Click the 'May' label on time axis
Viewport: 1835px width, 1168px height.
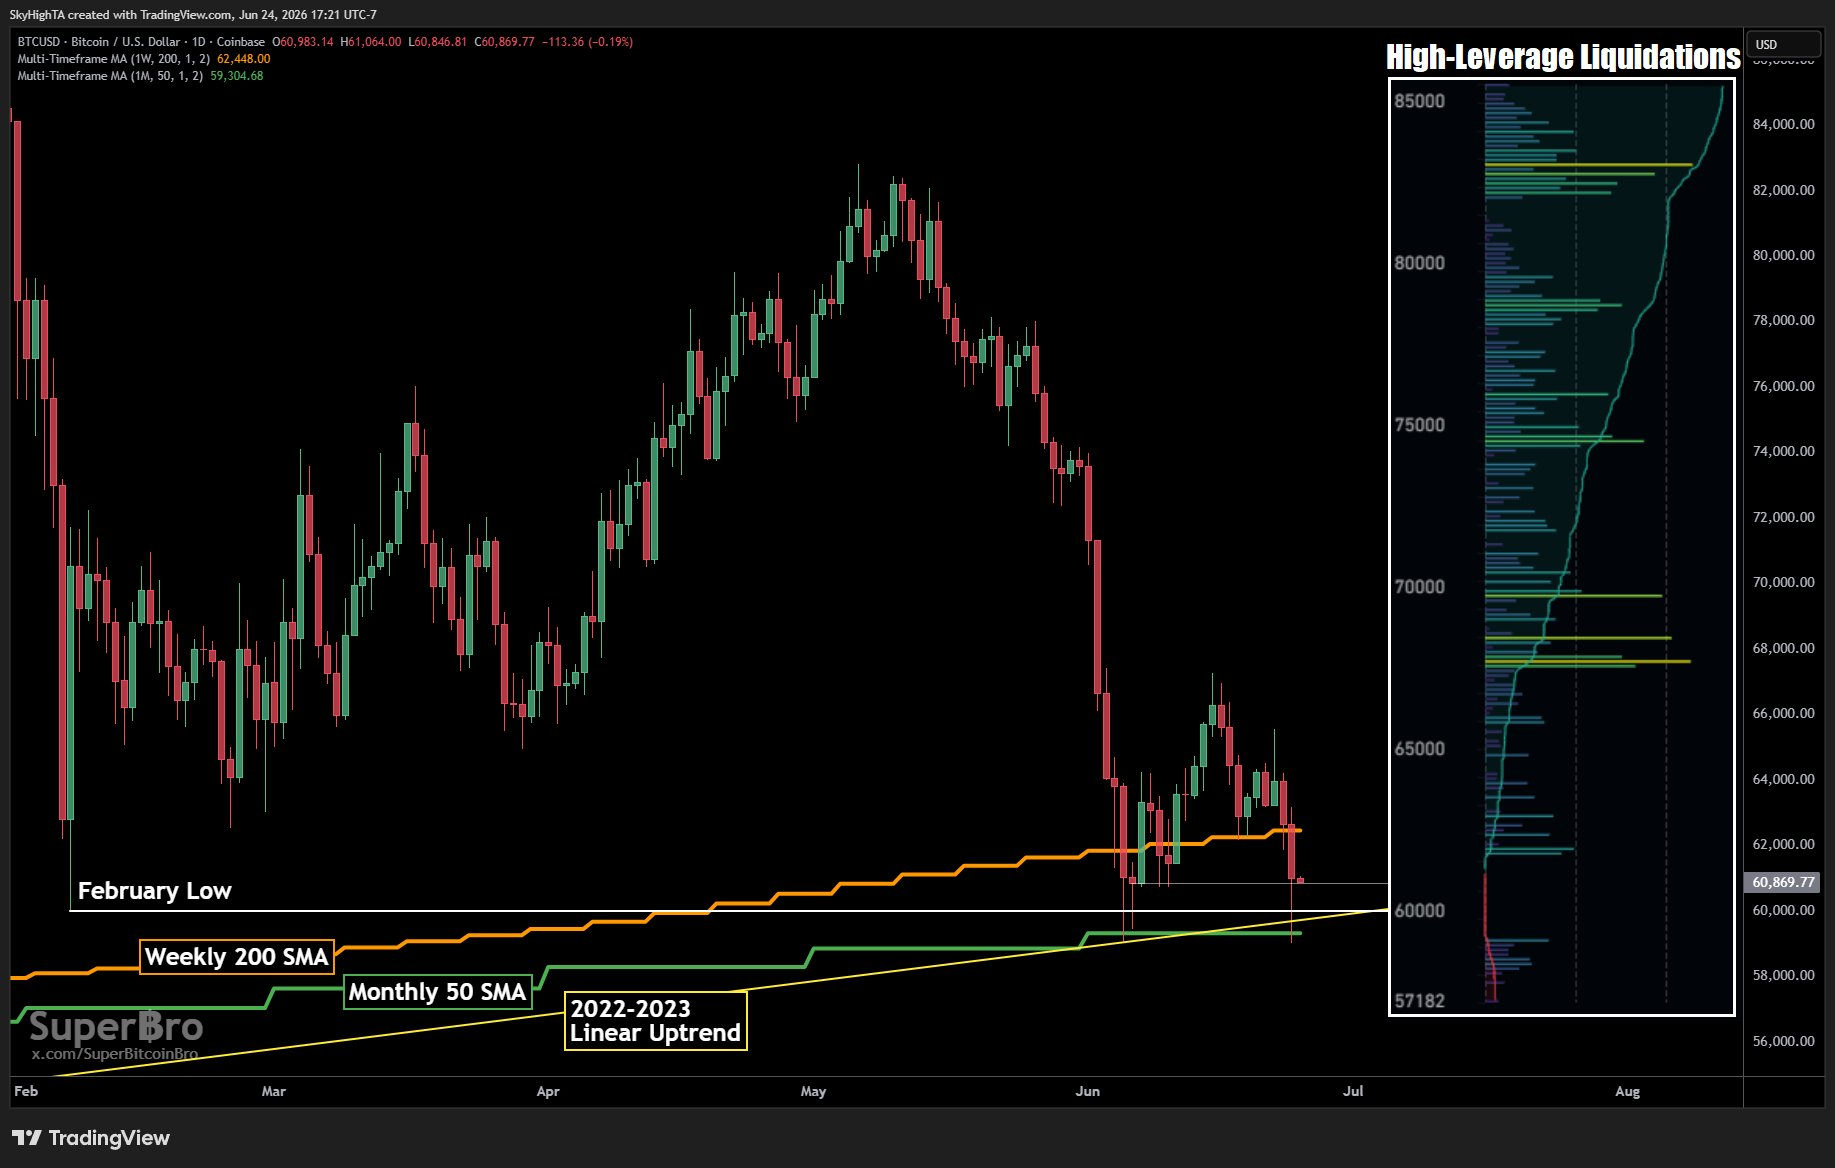[813, 1091]
